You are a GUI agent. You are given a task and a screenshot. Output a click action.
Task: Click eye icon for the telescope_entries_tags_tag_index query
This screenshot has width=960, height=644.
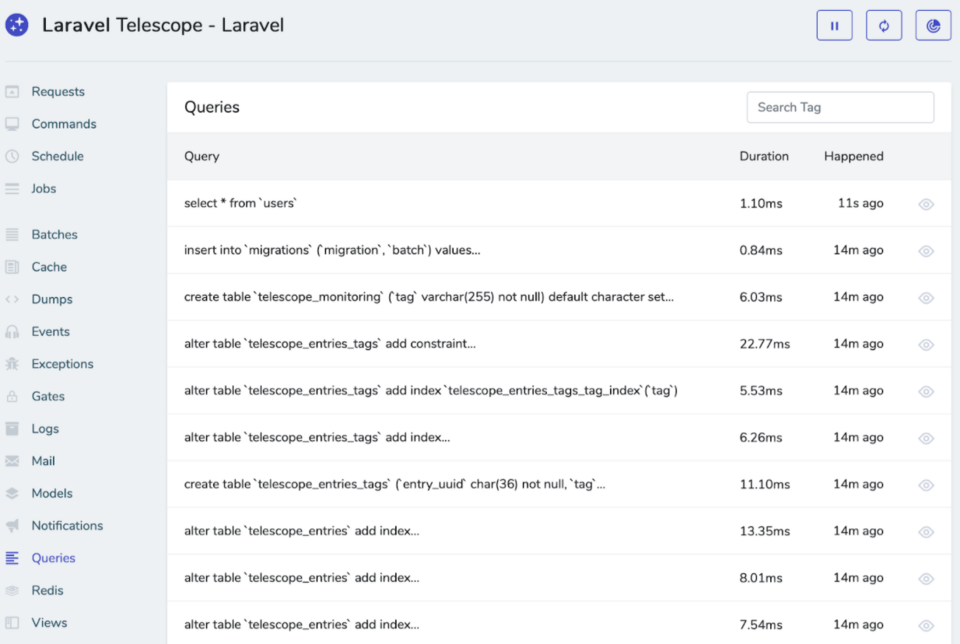926,392
